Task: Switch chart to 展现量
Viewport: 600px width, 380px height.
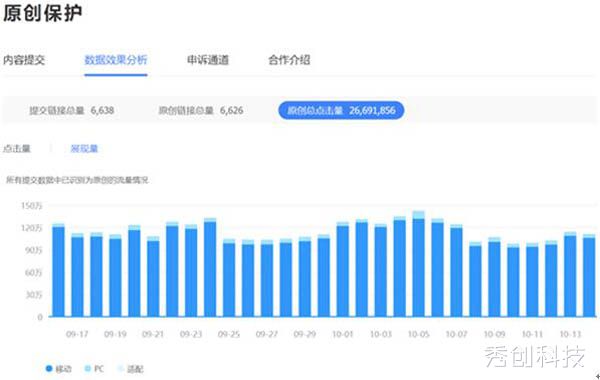Action: tap(84, 148)
